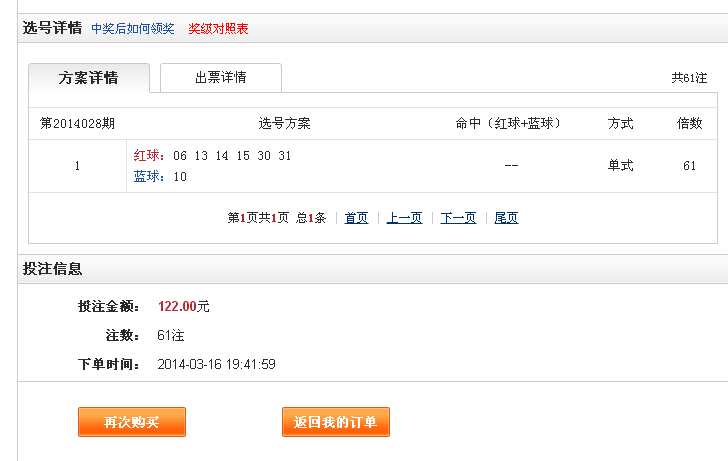Switch to the 出票详情 tab
This screenshot has height=461, width=728.
pos(221,78)
